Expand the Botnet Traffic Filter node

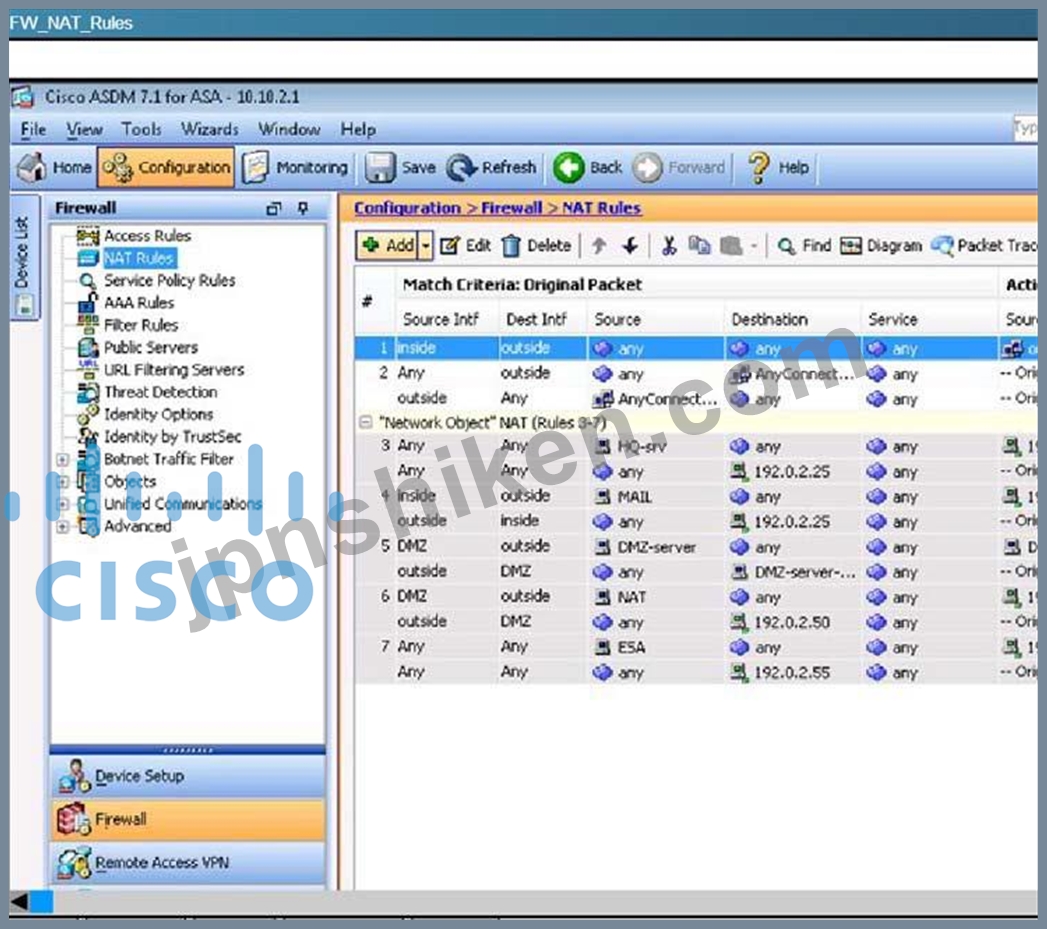click(x=62, y=459)
